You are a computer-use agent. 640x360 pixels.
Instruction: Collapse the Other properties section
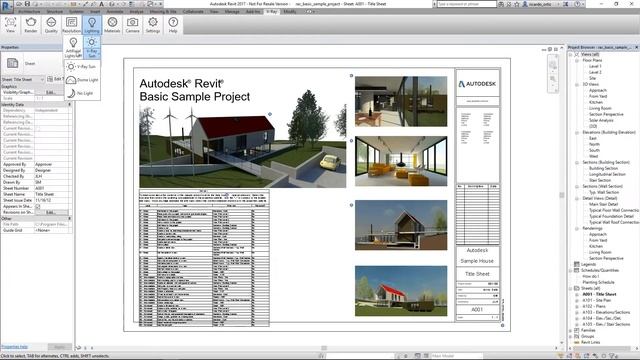click(x=69, y=218)
